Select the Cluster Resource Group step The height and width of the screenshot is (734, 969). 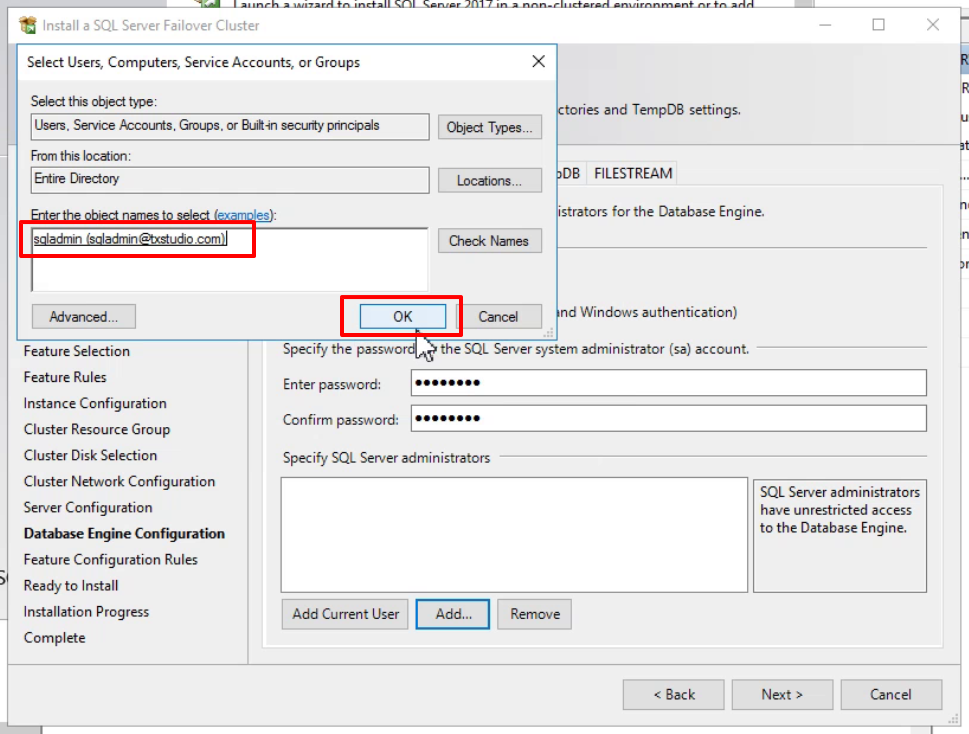[x=97, y=429]
